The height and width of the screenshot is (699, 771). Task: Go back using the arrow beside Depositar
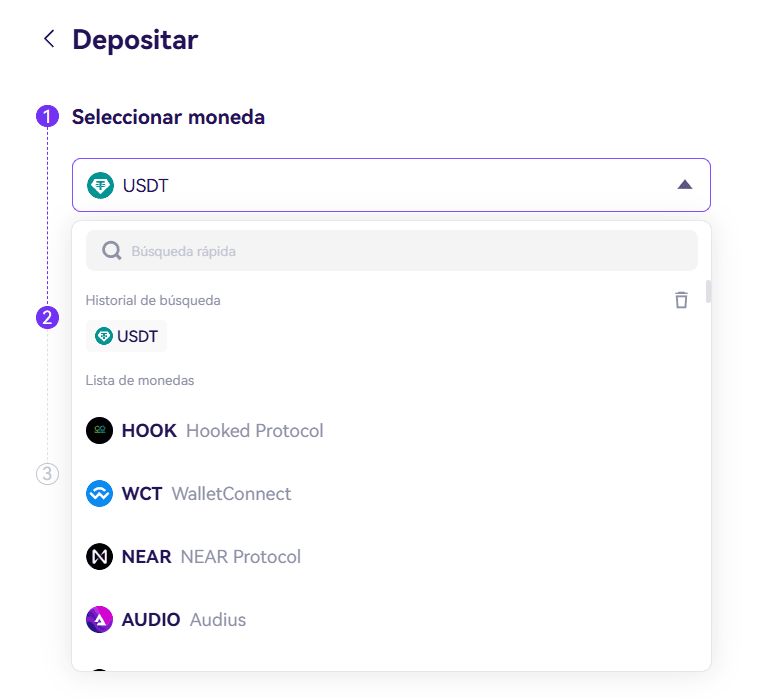pos(49,39)
